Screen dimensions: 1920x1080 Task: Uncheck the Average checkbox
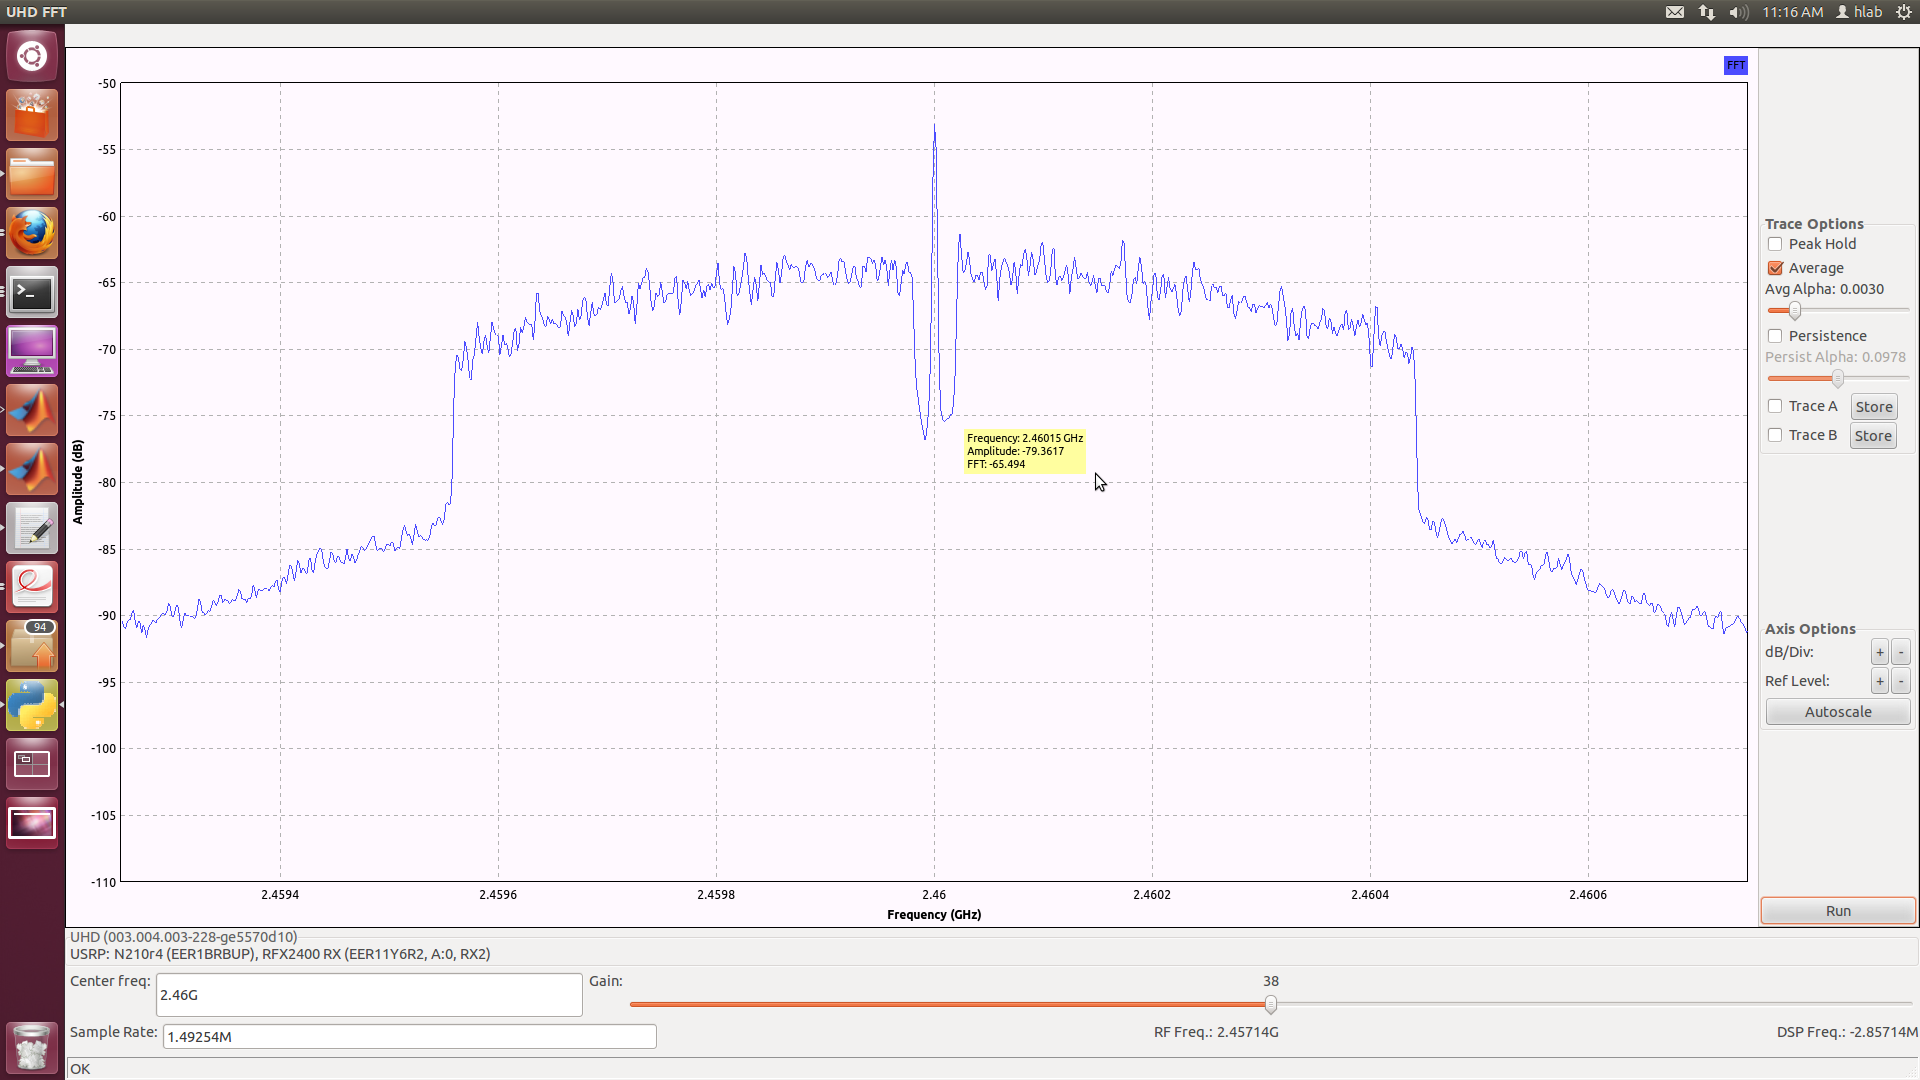[x=1775, y=268]
